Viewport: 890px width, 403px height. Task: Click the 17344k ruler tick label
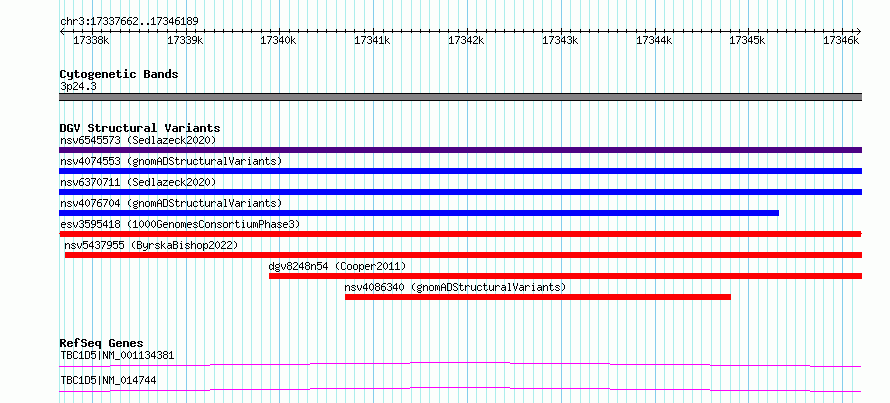pos(654,40)
